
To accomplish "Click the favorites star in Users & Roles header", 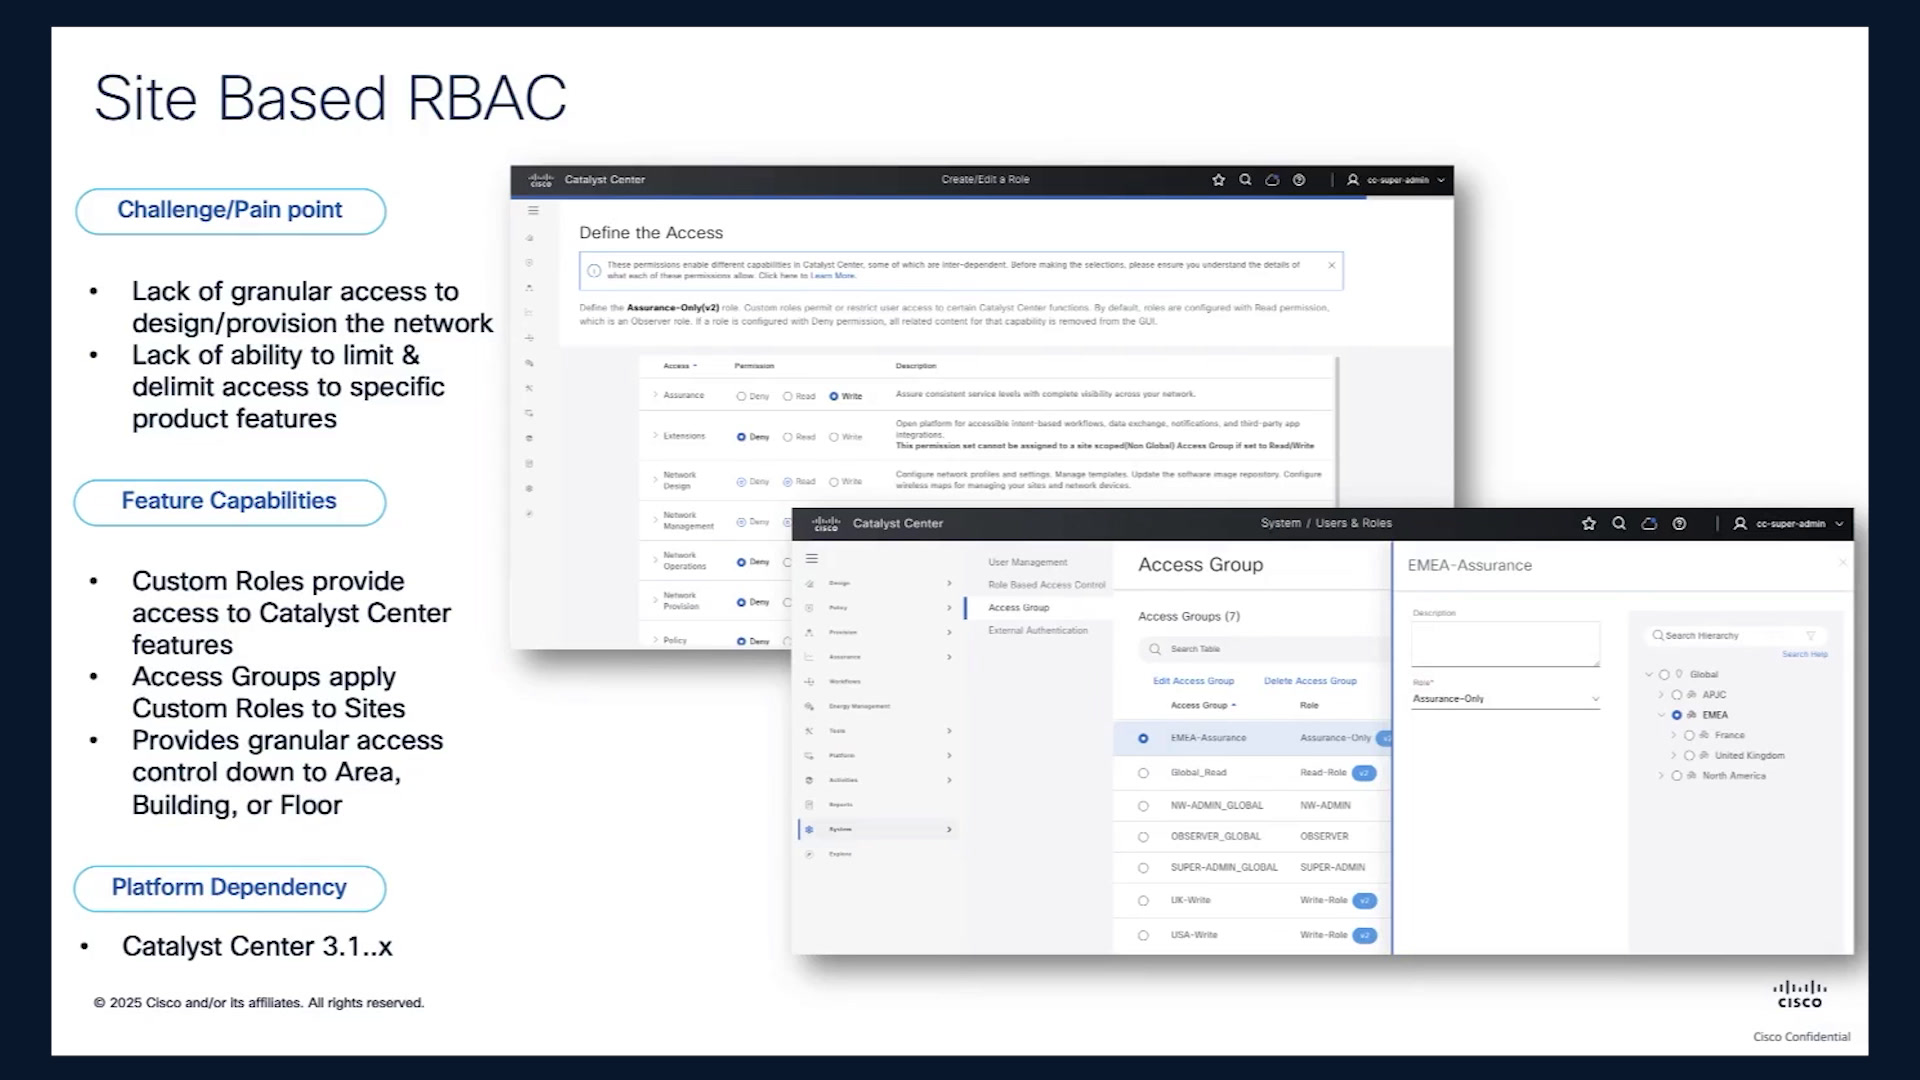I will (1589, 524).
